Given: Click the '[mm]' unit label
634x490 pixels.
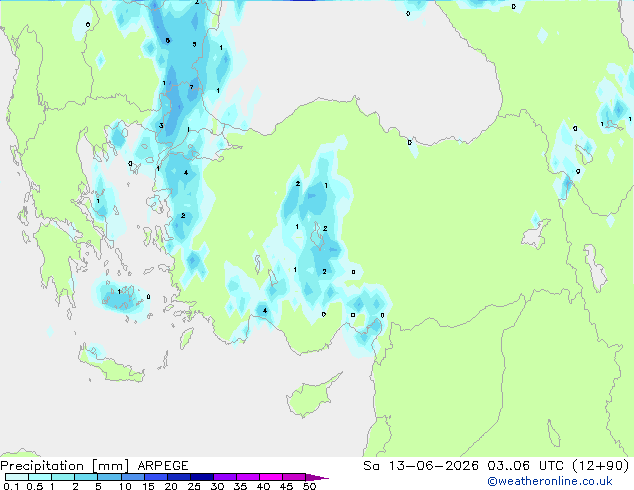Looking at the screenshot, I should pos(110,466).
